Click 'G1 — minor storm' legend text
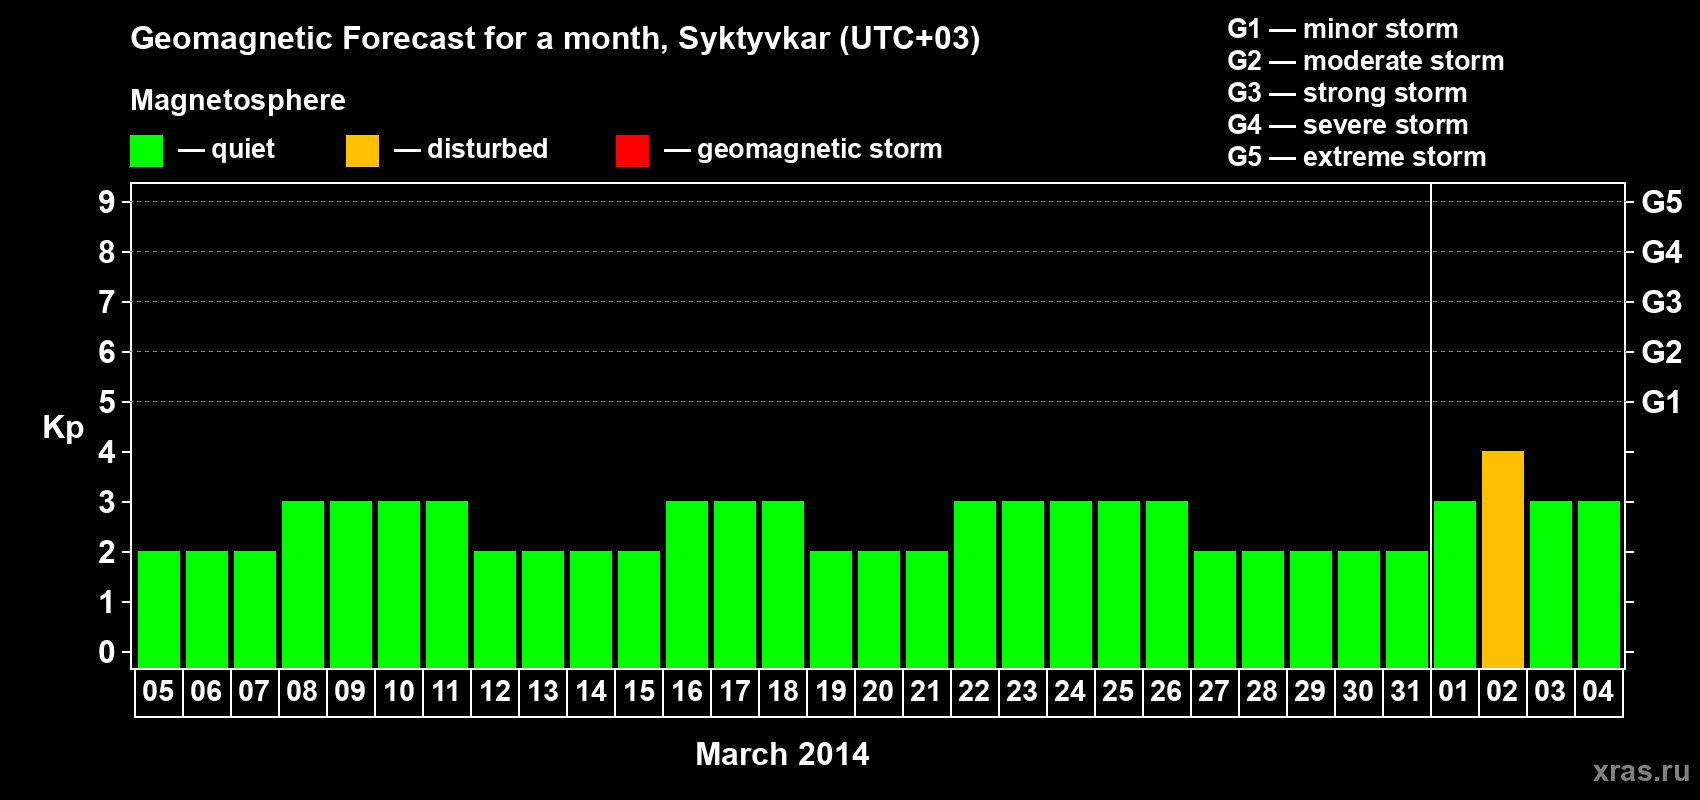This screenshot has height=800, width=1700. coord(1343,29)
